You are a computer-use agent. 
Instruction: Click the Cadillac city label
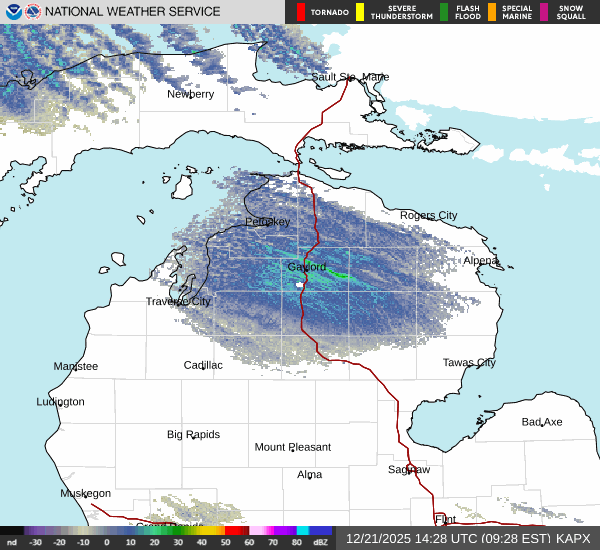[203, 365]
